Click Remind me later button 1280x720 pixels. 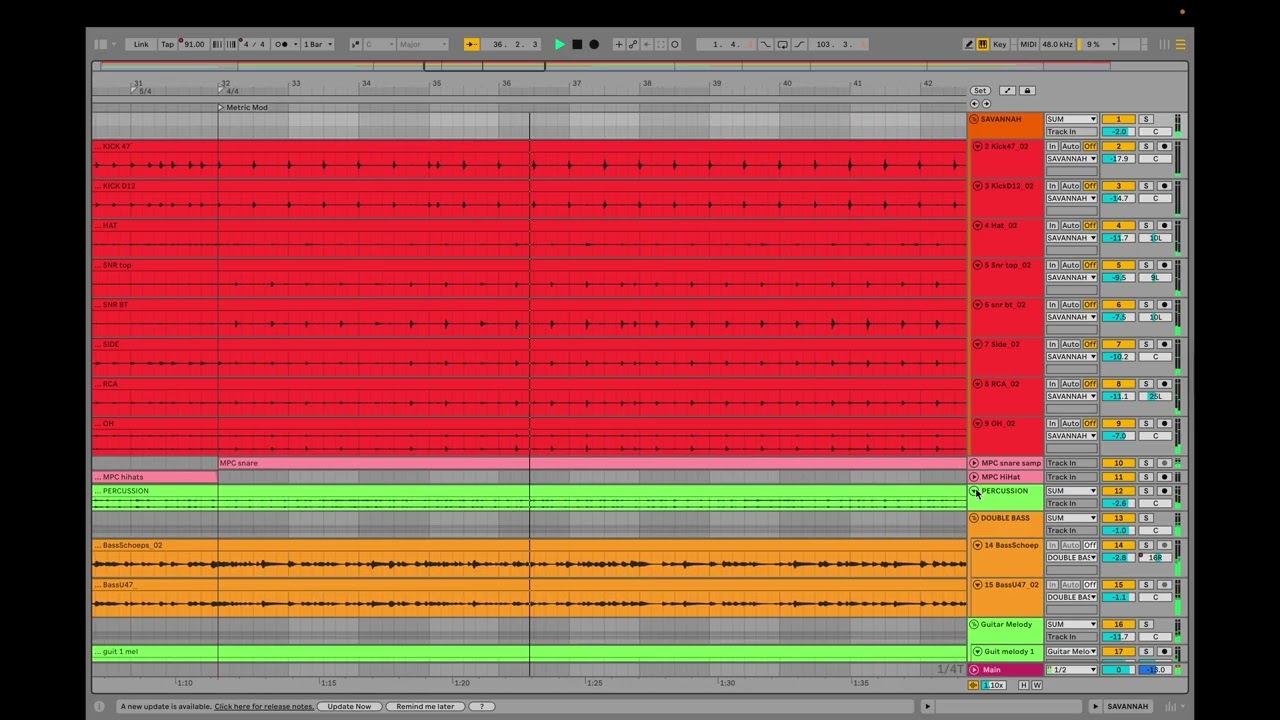(x=425, y=706)
